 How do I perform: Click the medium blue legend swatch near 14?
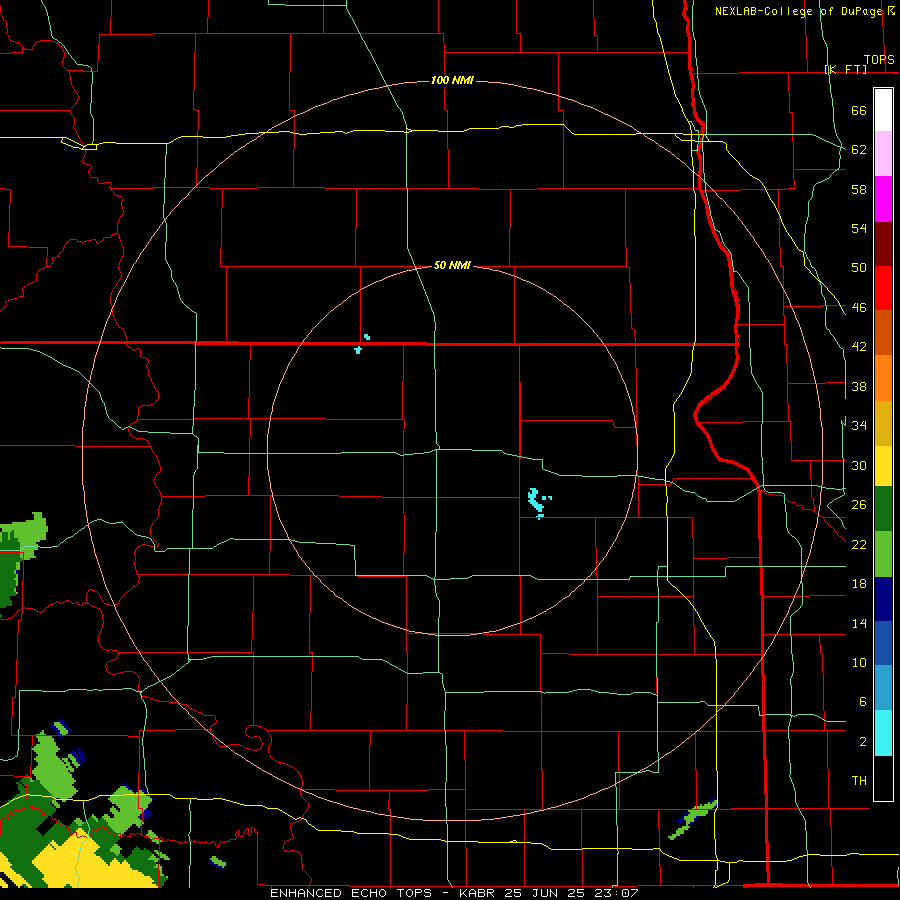click(x=883, y=643)
